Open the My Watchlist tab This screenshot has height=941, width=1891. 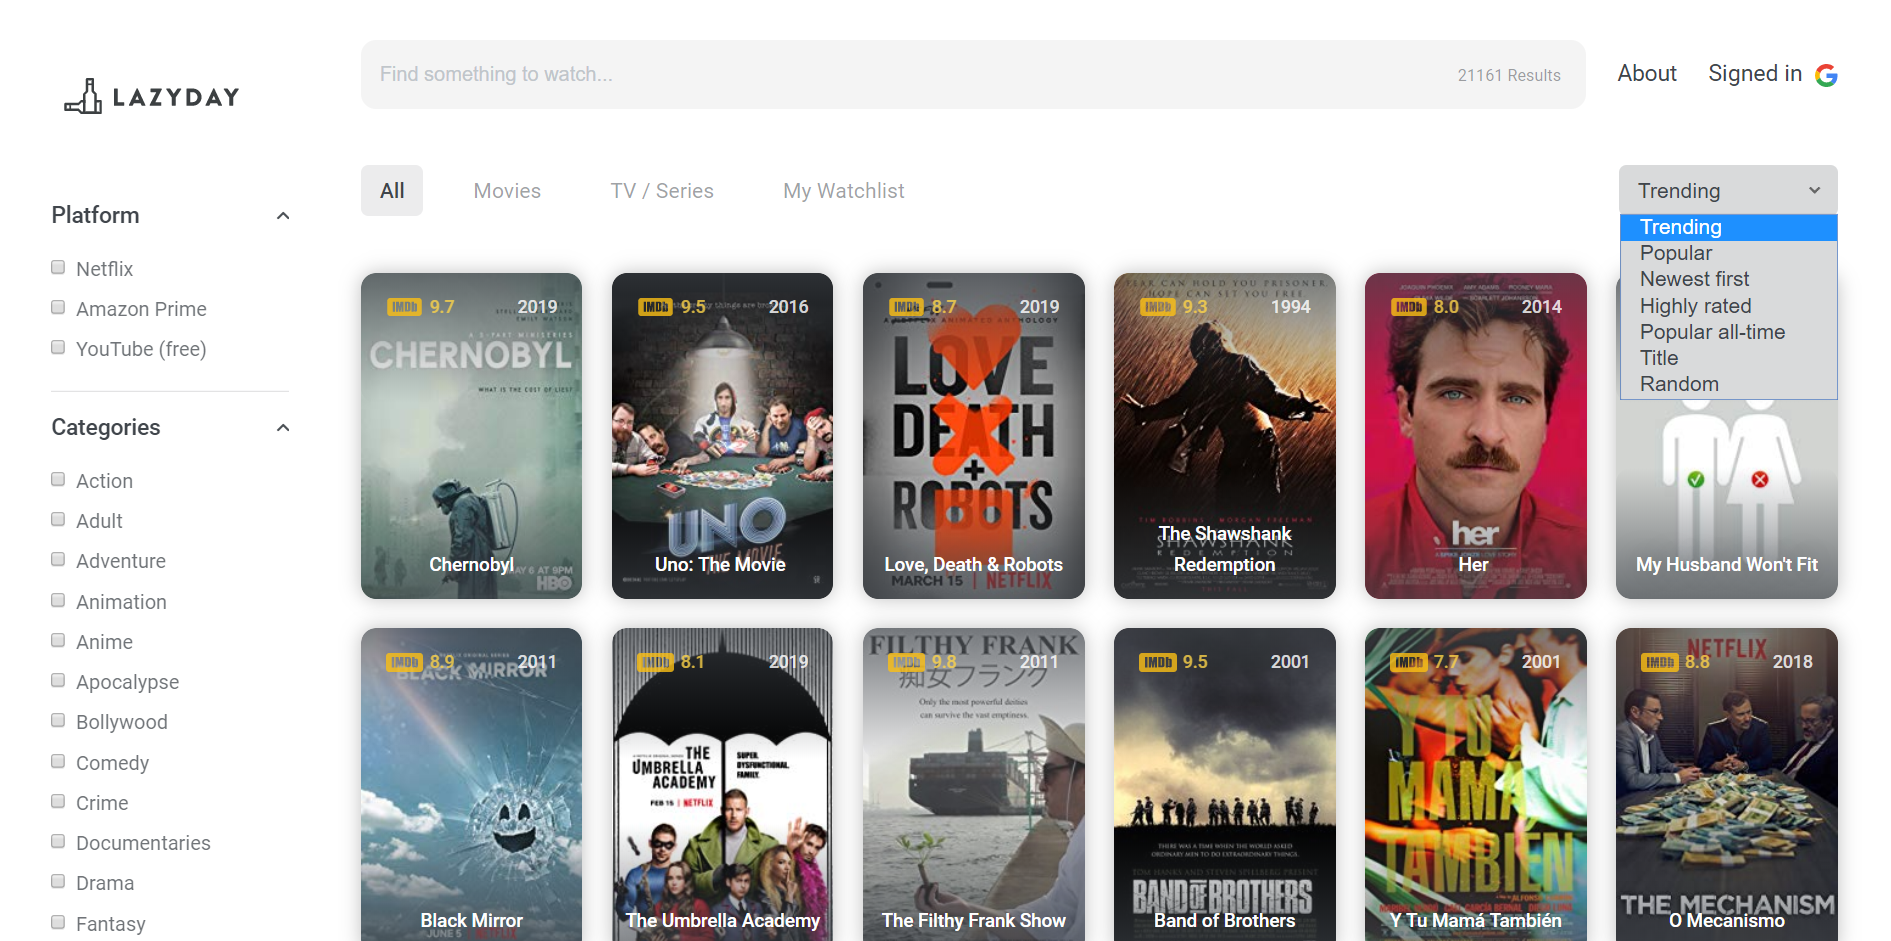coord(844,190)
